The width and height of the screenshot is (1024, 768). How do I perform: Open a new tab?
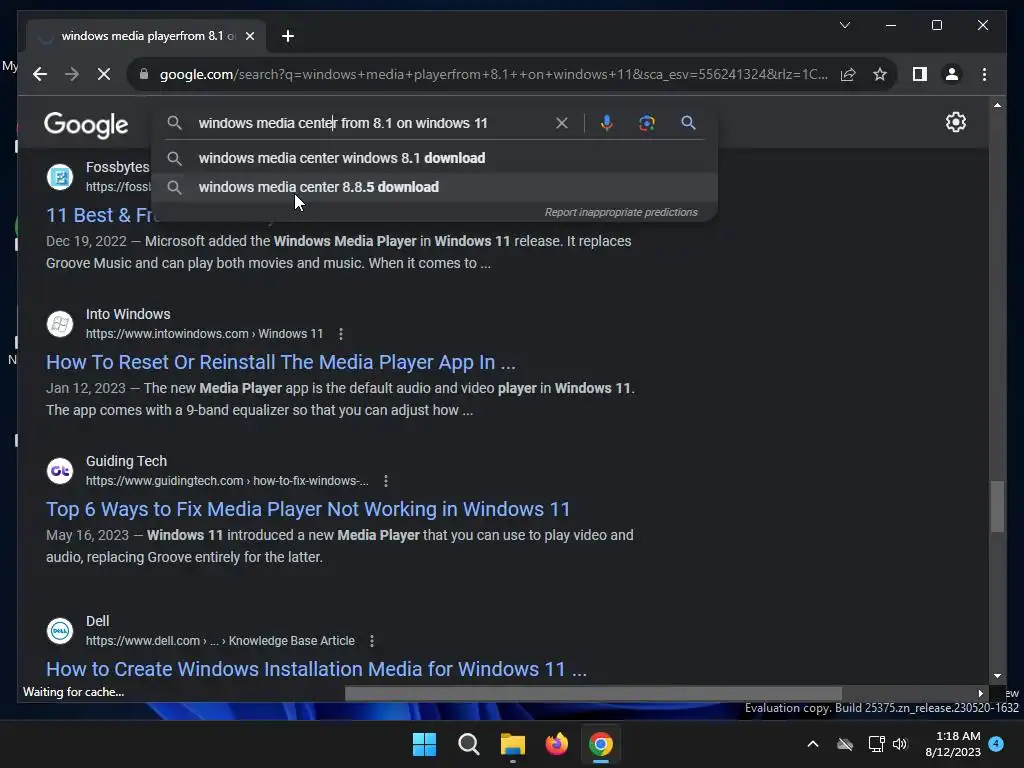click(288, 37)
